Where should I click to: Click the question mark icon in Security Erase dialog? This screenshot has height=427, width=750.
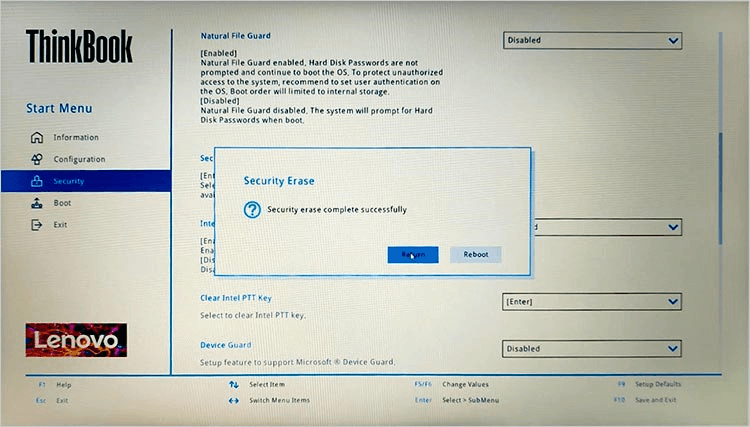click(252, 209)
